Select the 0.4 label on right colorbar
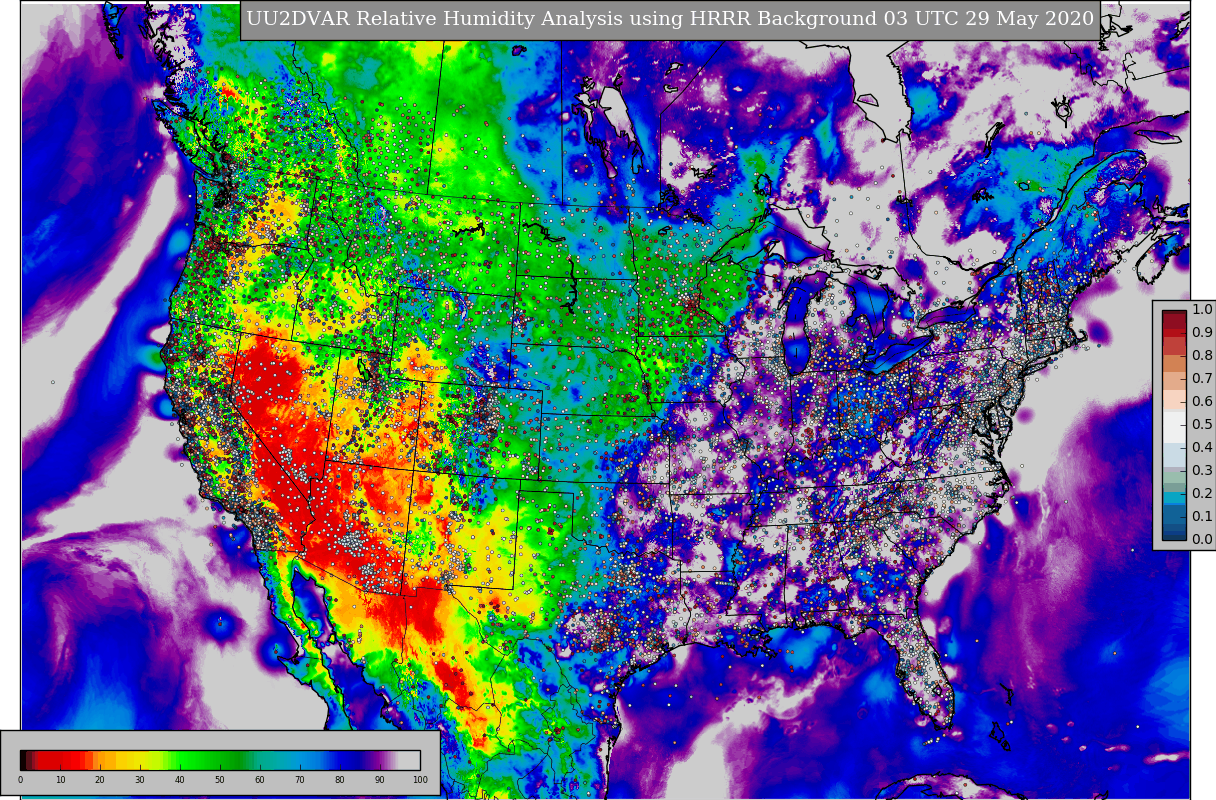 point(1202,448)
